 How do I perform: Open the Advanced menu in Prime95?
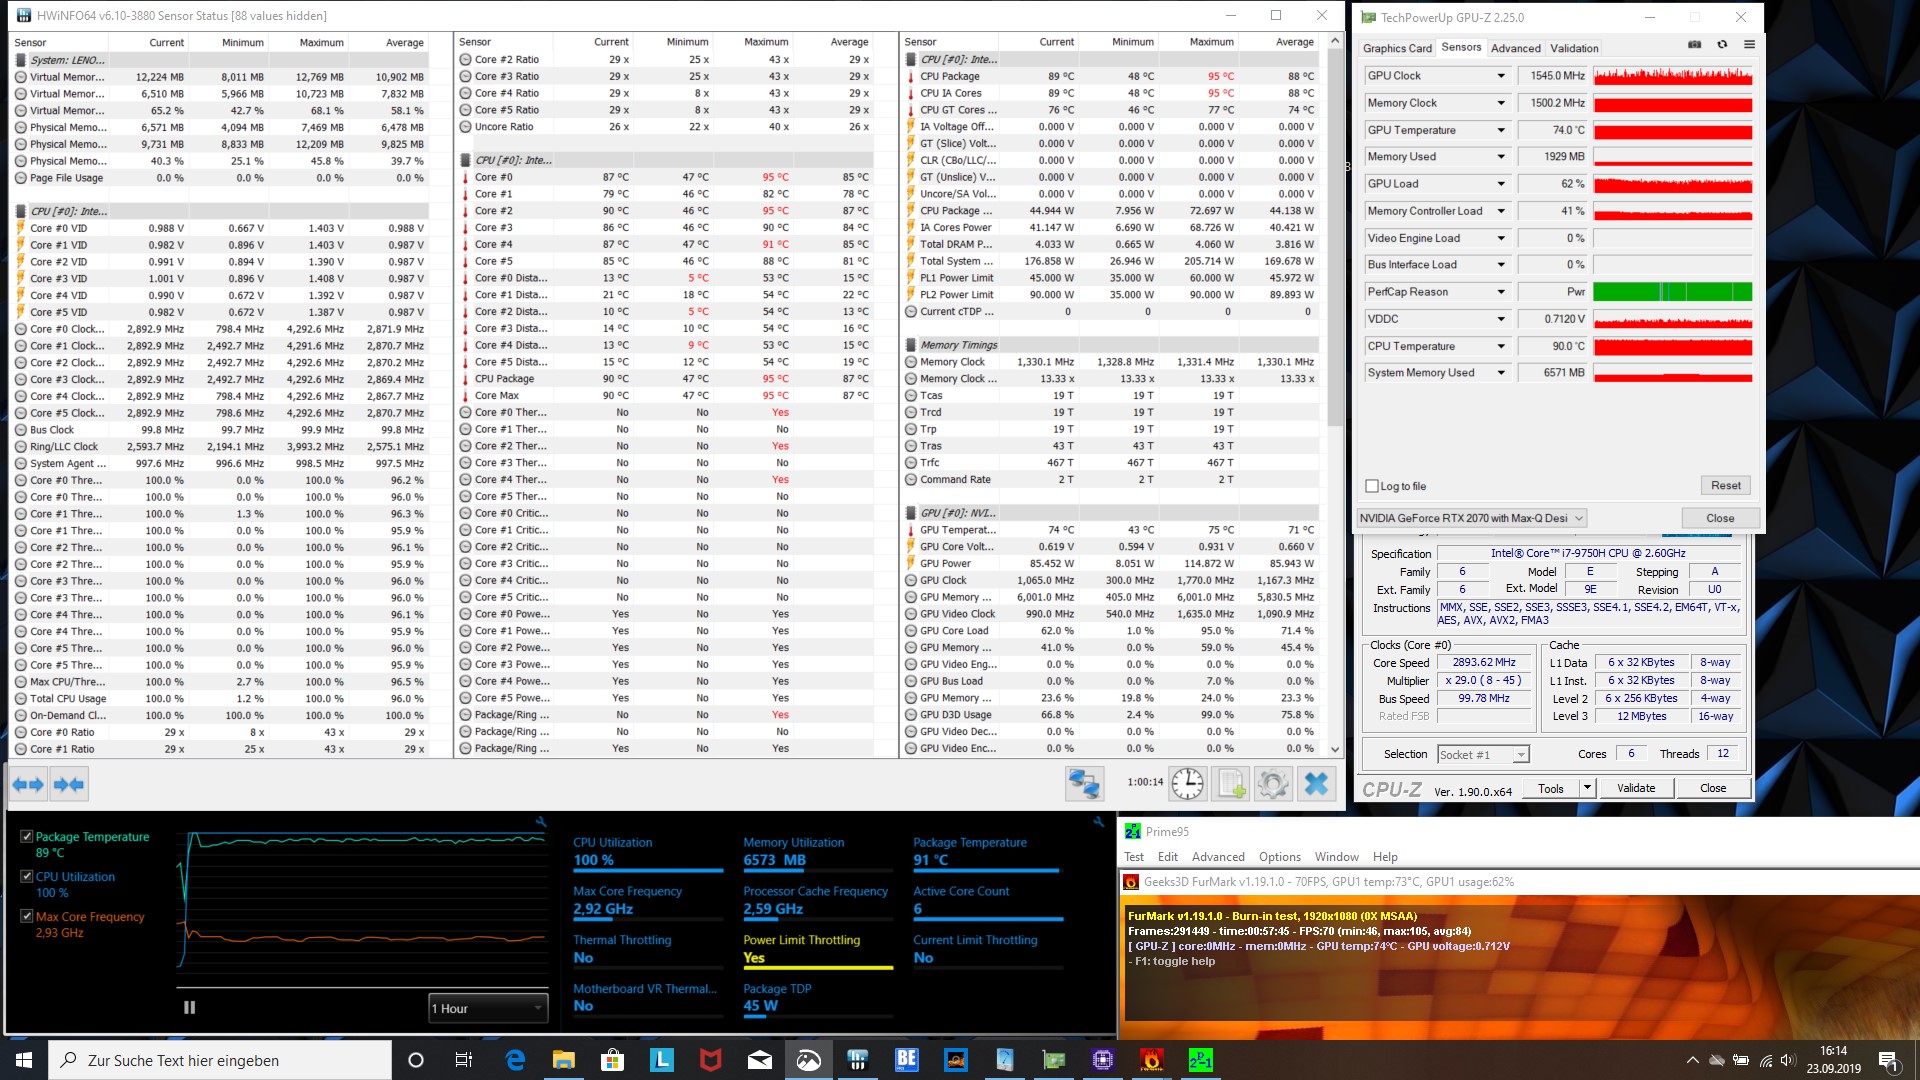point(1217,857)
